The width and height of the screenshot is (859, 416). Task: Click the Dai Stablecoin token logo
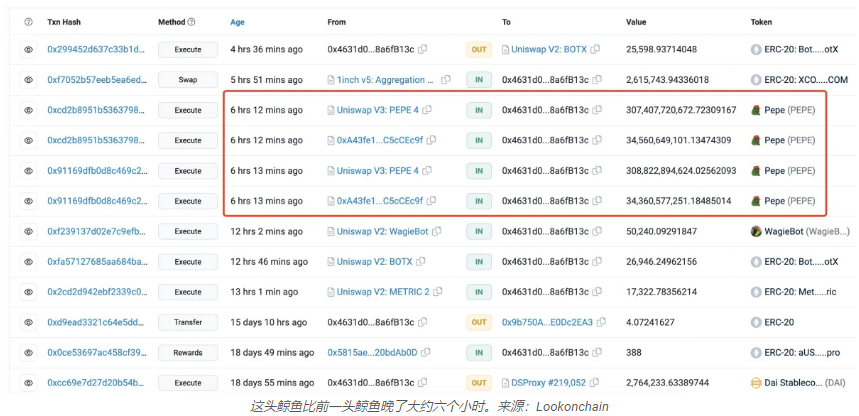(x=756, y=383)
